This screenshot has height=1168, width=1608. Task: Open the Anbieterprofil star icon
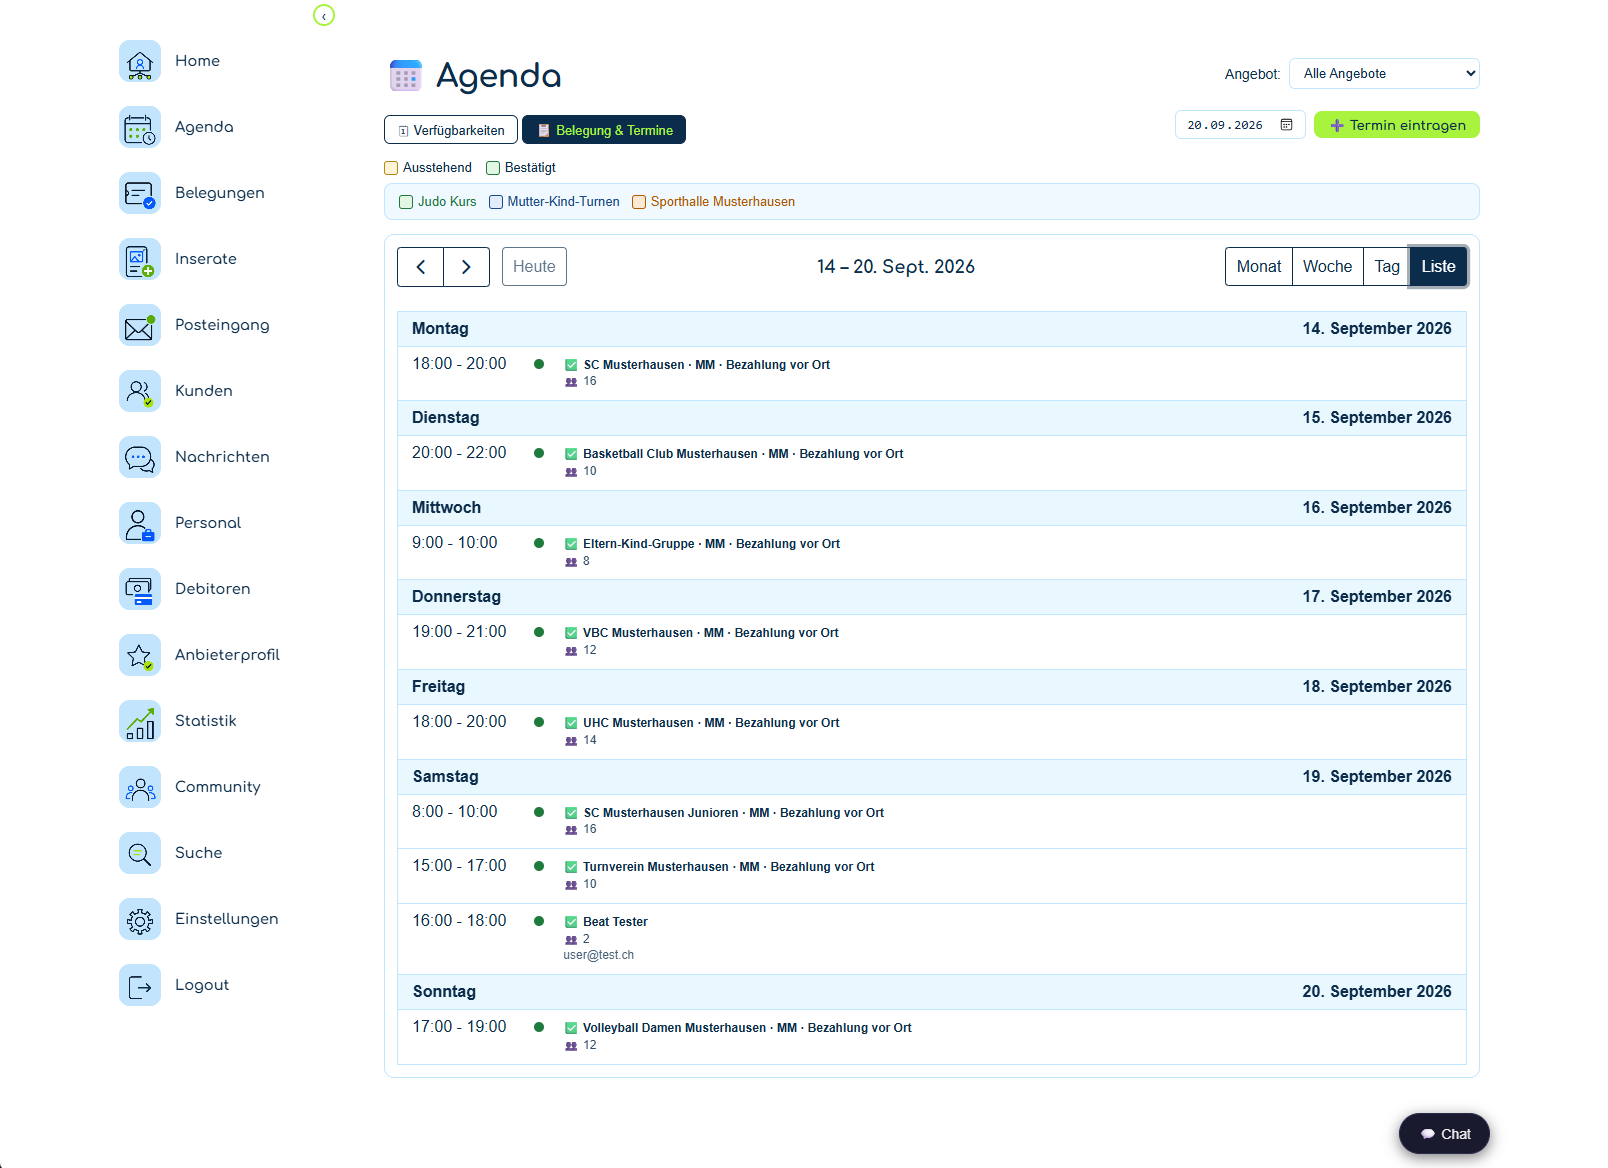click(x=140, y=655)
